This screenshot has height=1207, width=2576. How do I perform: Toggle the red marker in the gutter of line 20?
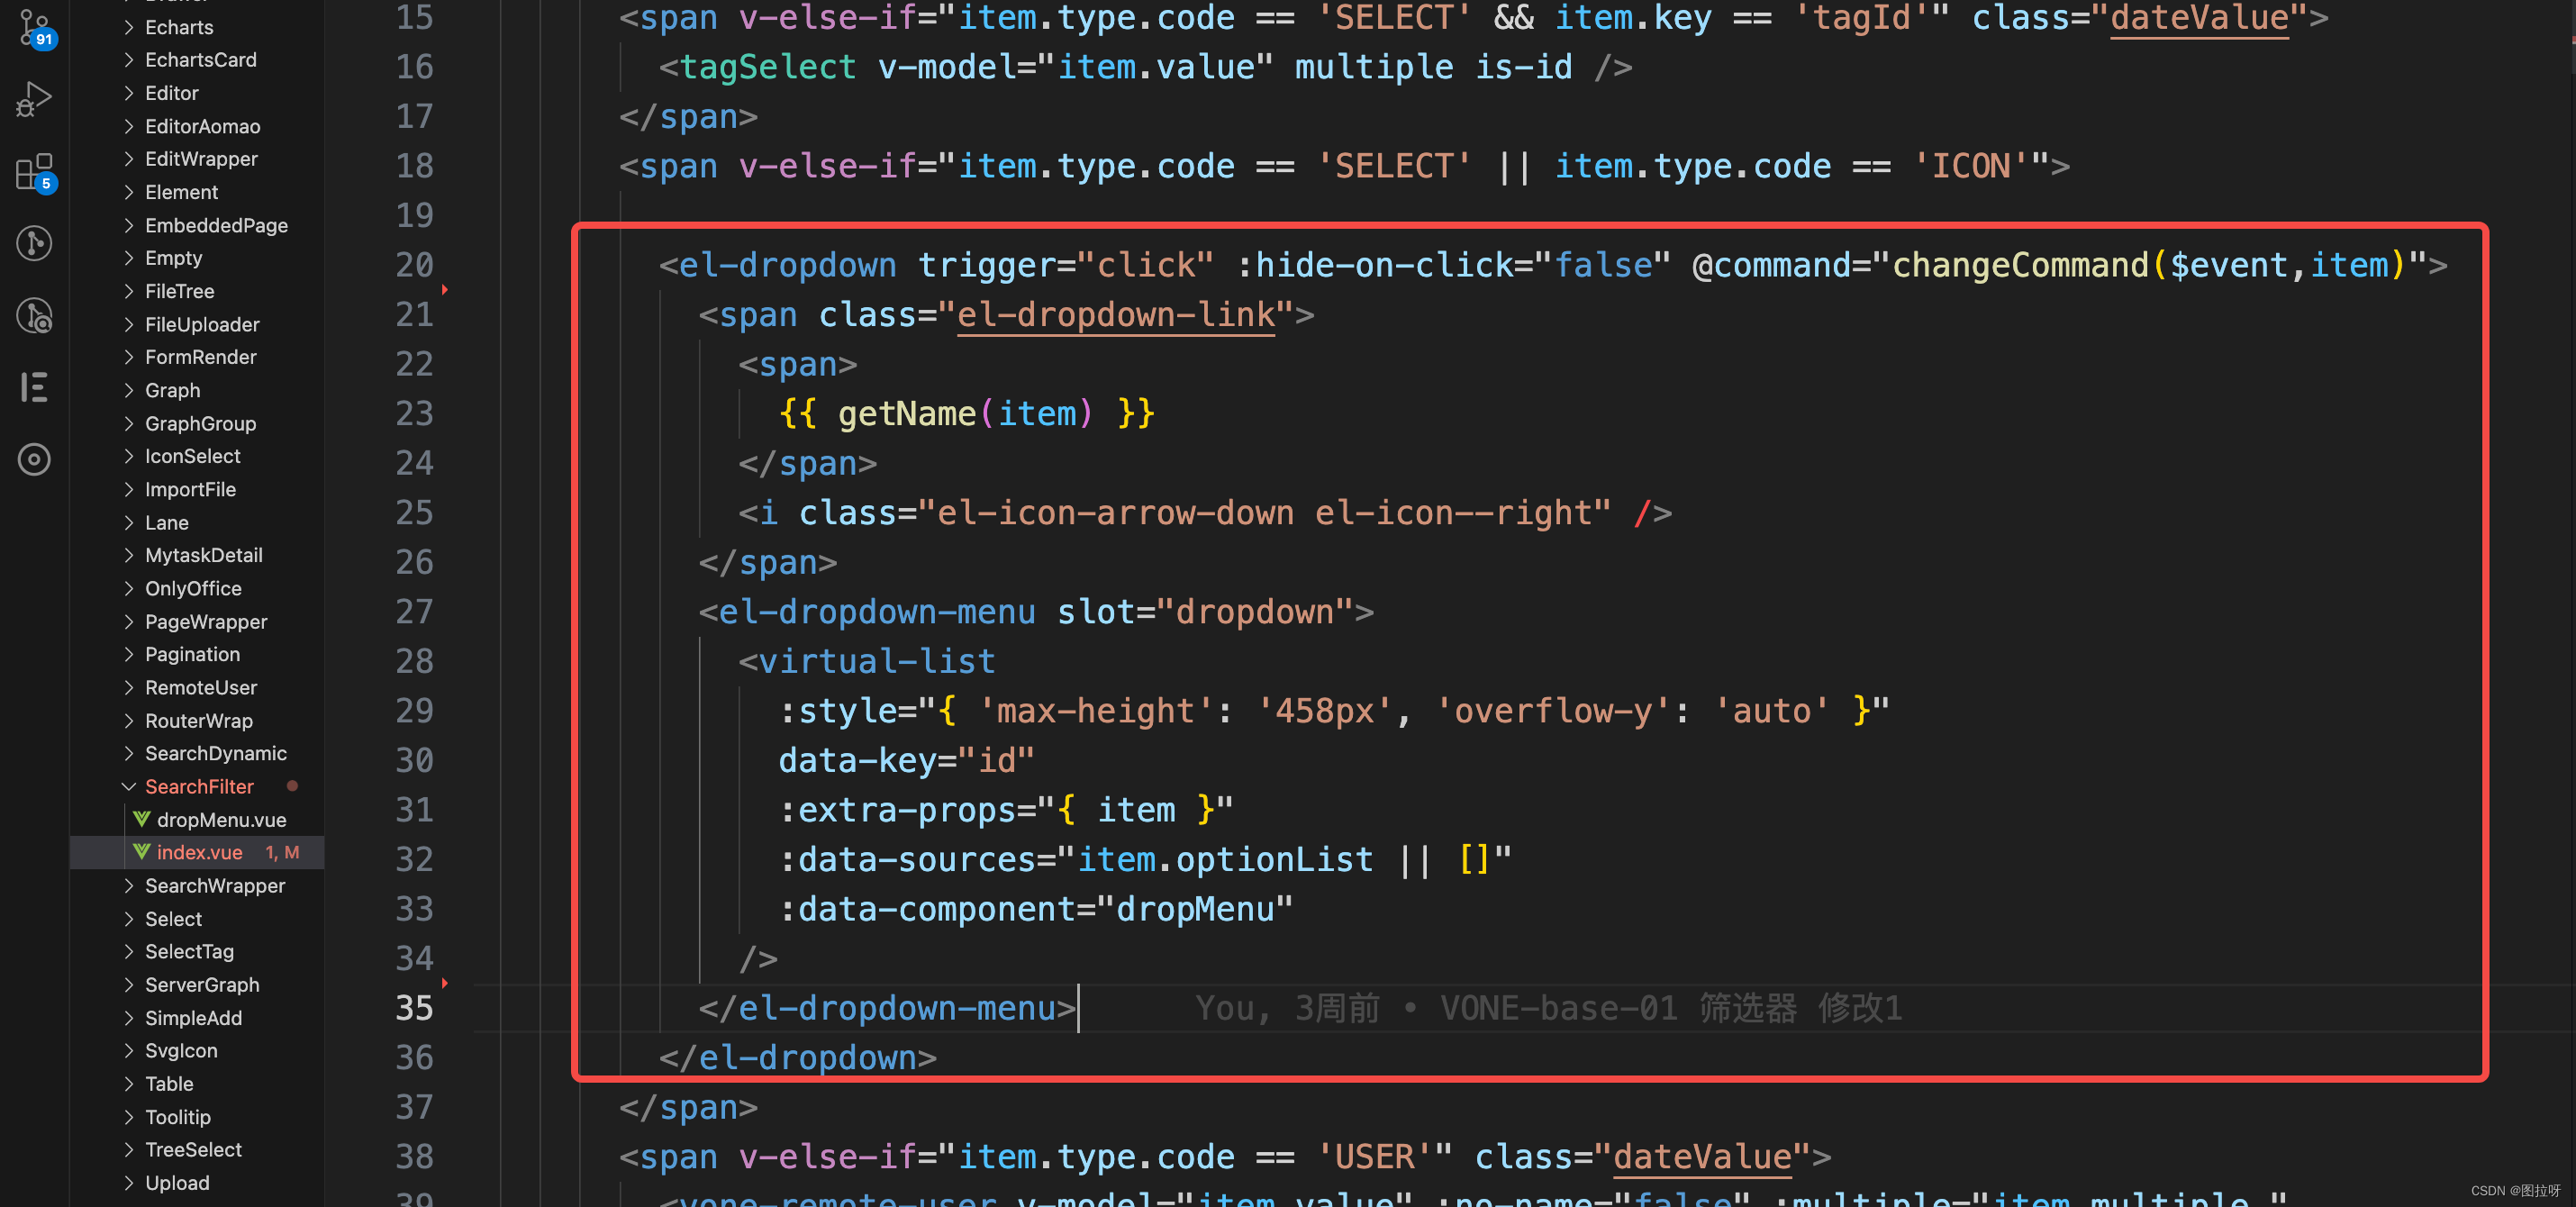point(446,288)
